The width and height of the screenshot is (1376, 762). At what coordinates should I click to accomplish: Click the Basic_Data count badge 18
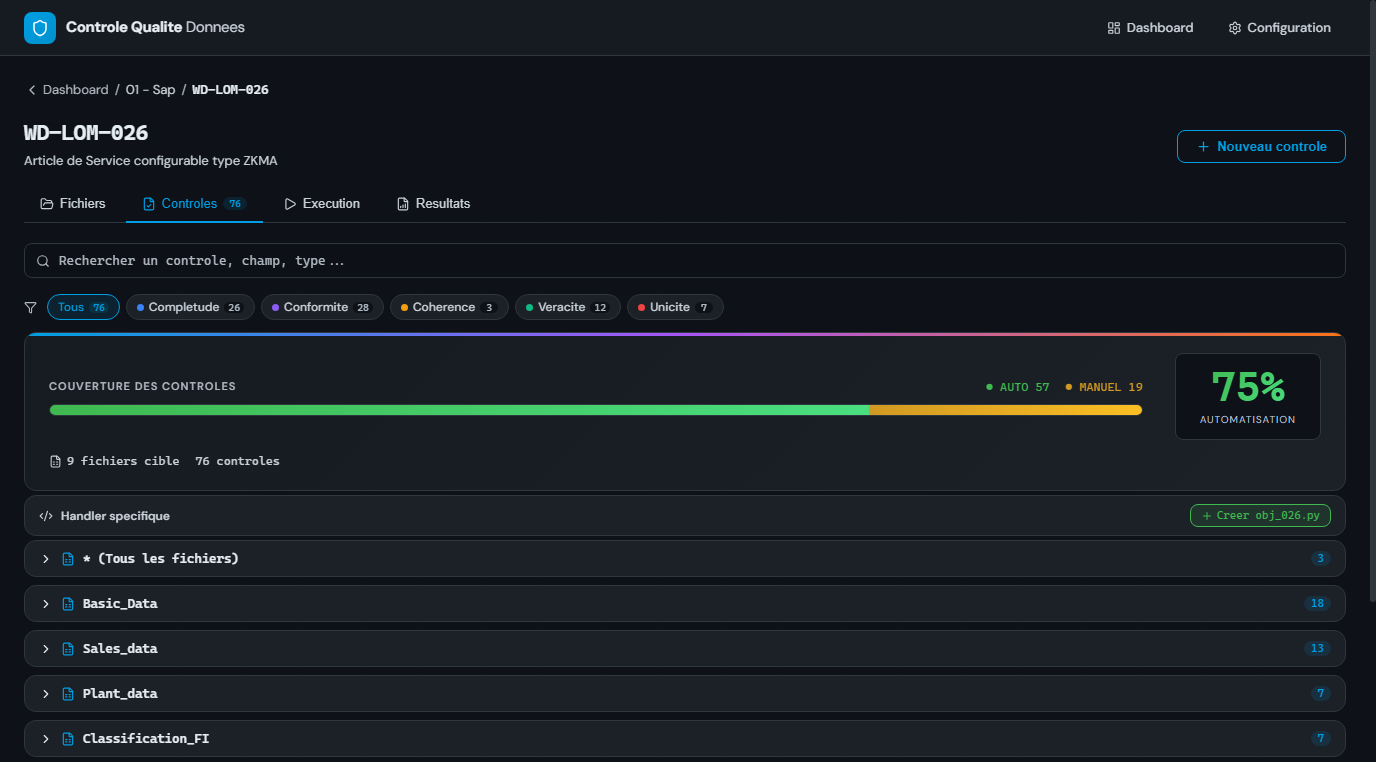[x=1317, y=603]
